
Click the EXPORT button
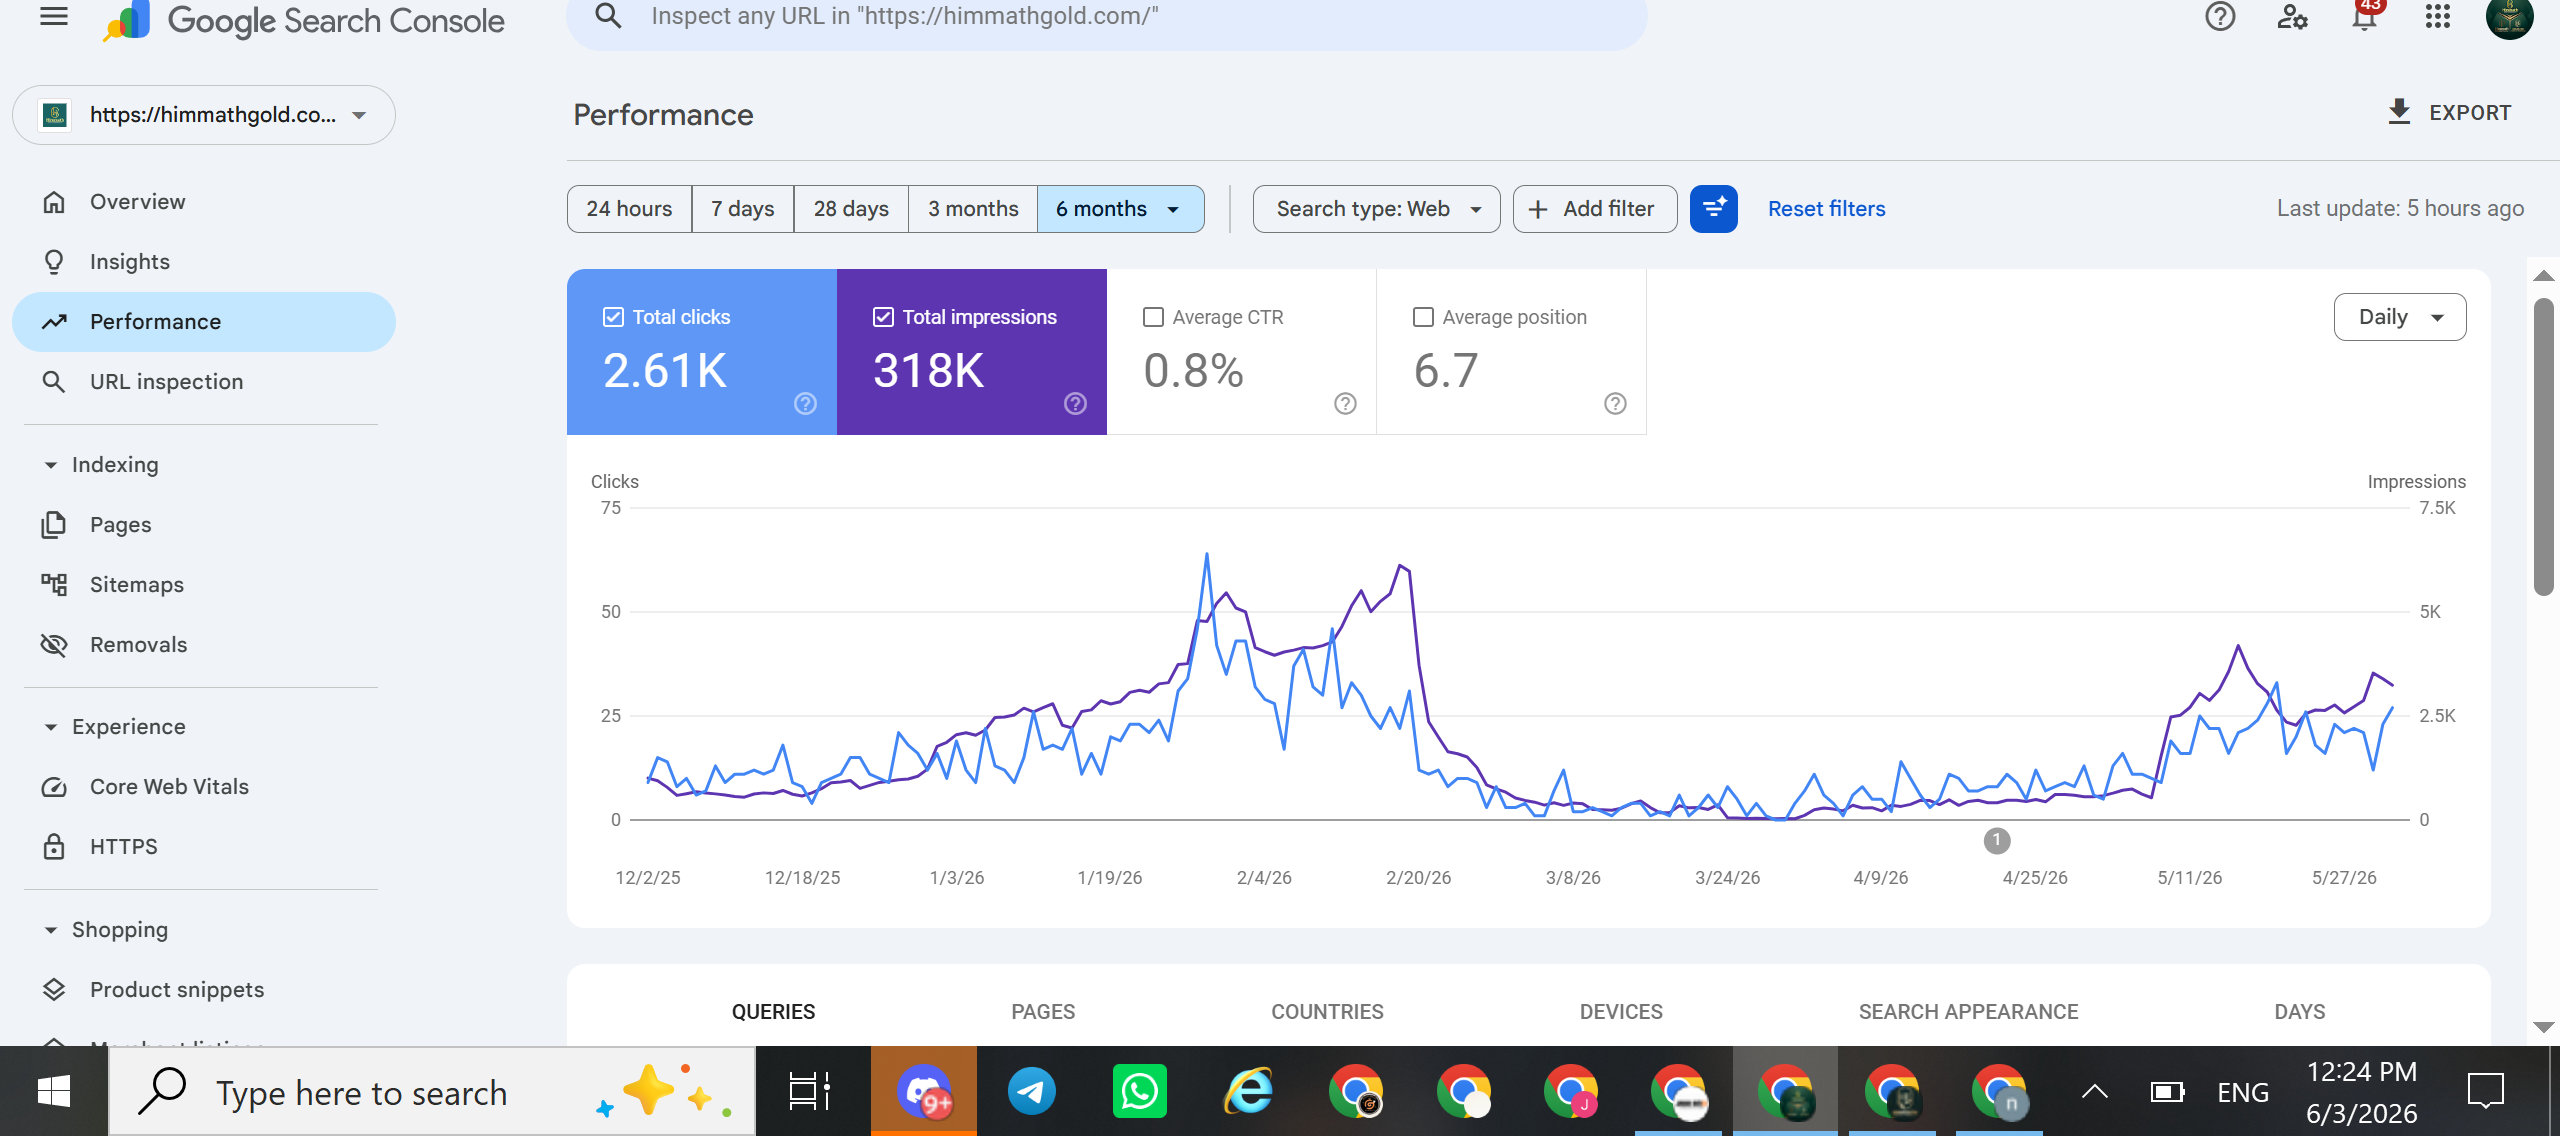(x=2449, y=113)
